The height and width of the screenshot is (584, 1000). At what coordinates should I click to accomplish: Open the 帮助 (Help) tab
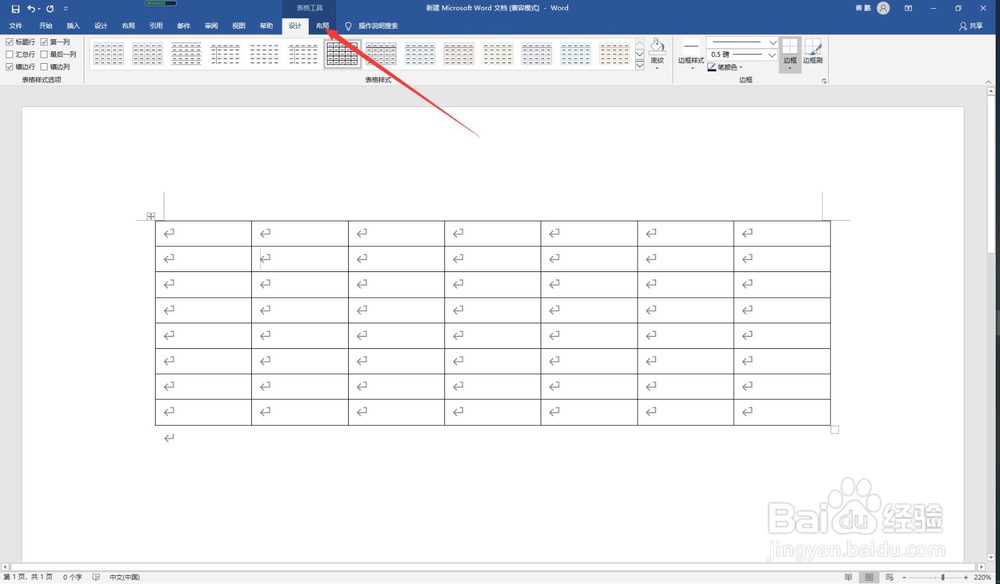click(x=266, y=26)
